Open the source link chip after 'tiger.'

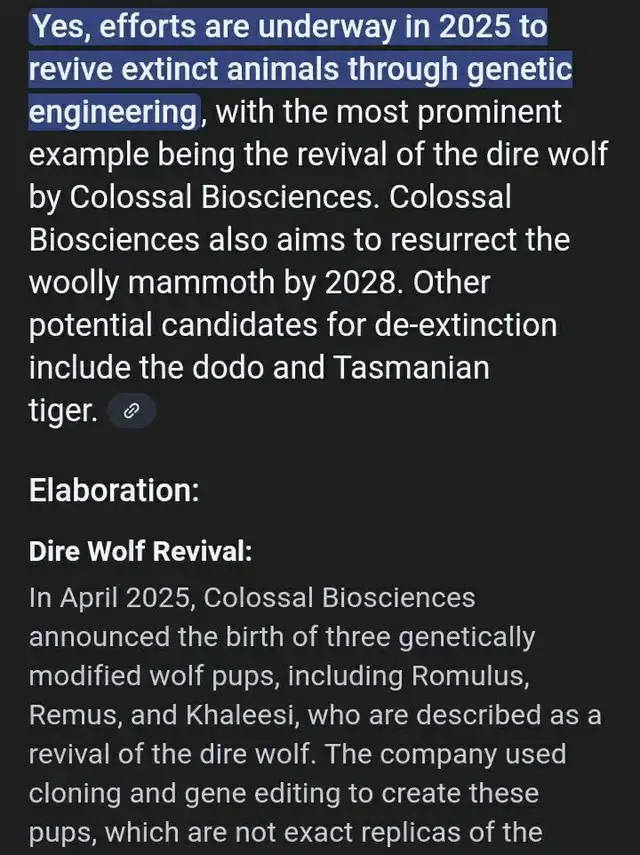[x=131, y=411]
